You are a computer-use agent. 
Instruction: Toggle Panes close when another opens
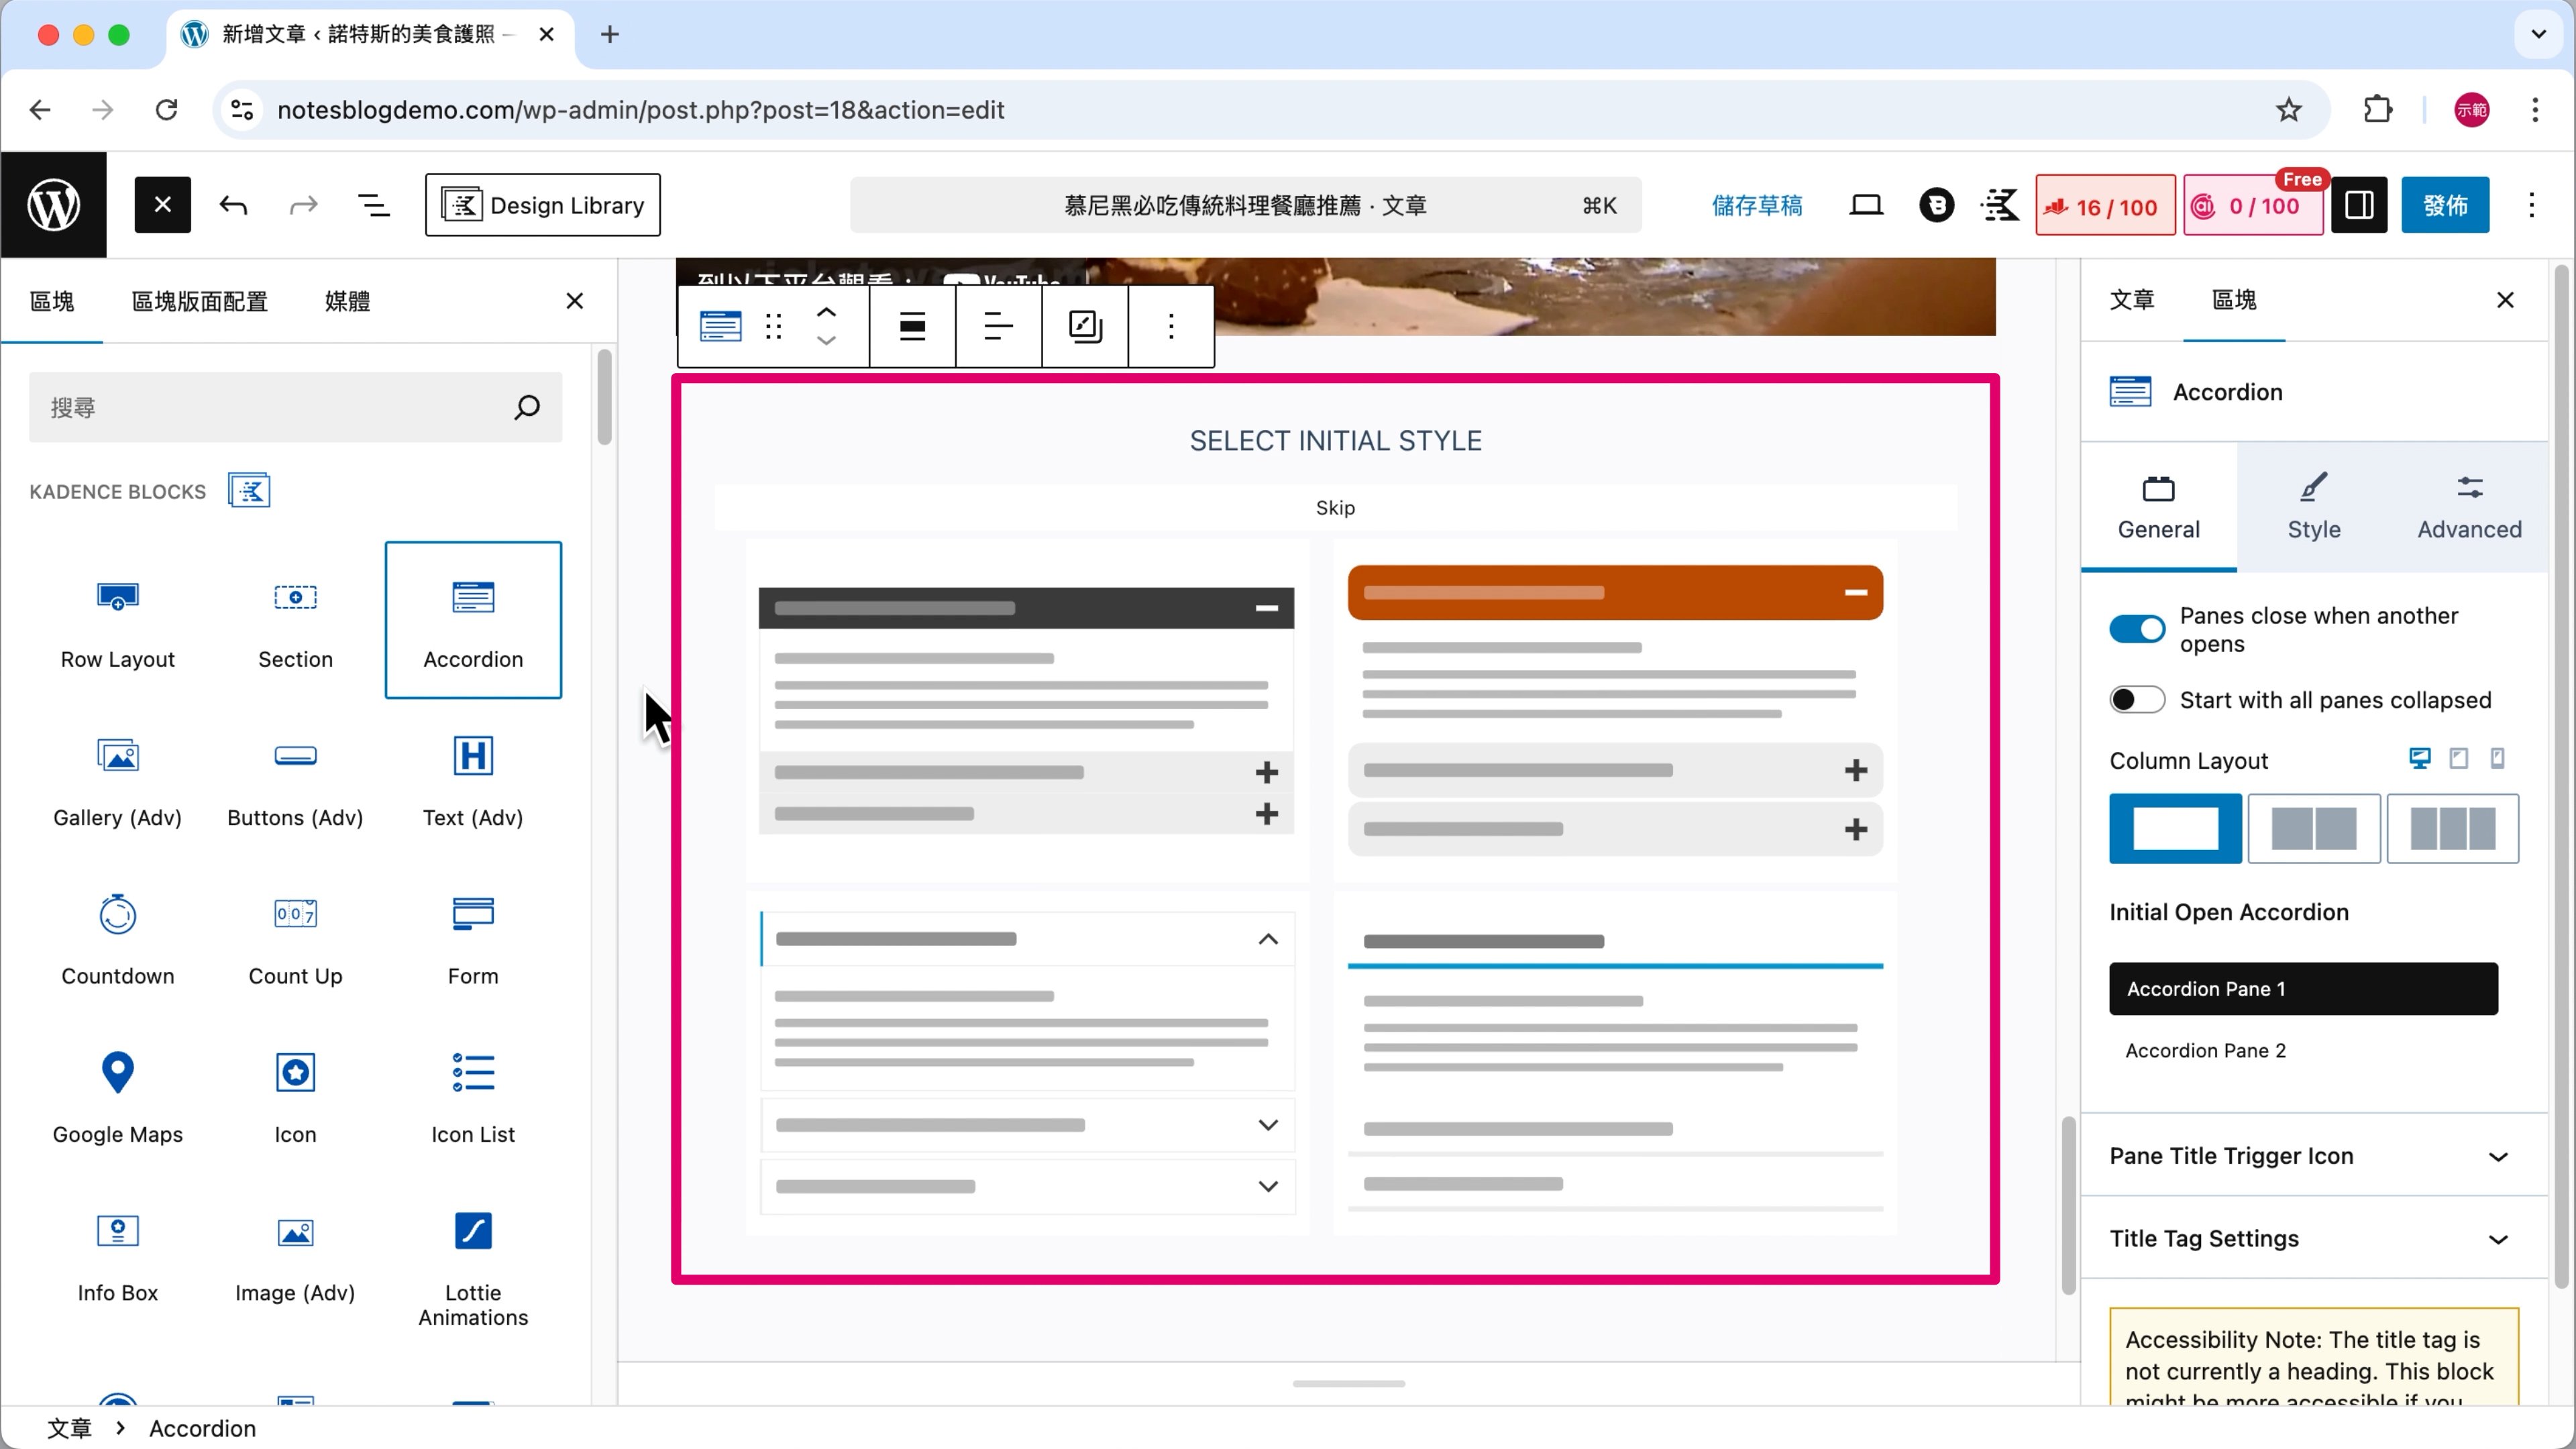coord(2137,629)
